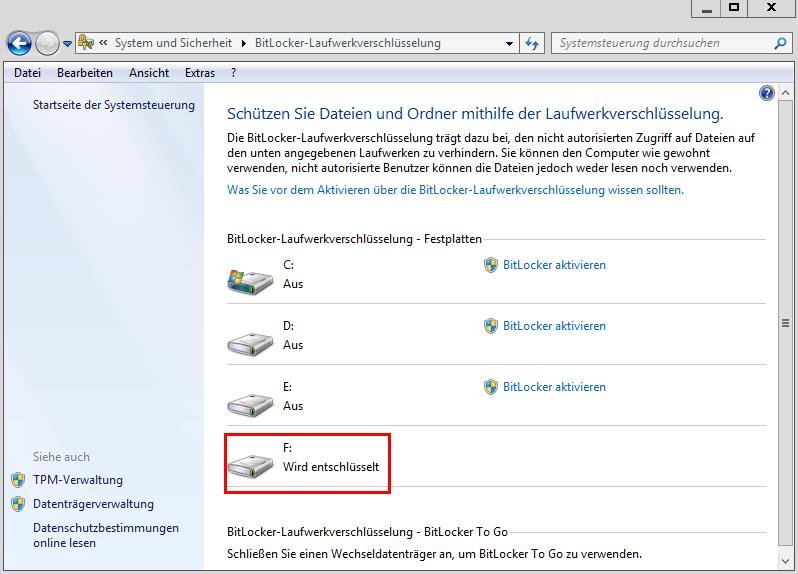This screenshot has height=574, width=798.
Task: Open Datenträgerverwaltung link
Action: tap(93, 504)
